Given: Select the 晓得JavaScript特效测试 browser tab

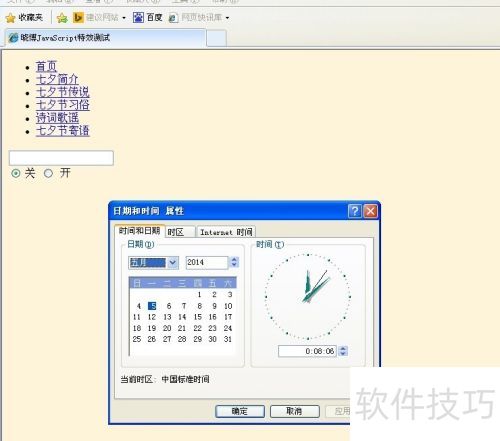Looking at the screenshot, I should pyautogui.click(x=106, y=38).
